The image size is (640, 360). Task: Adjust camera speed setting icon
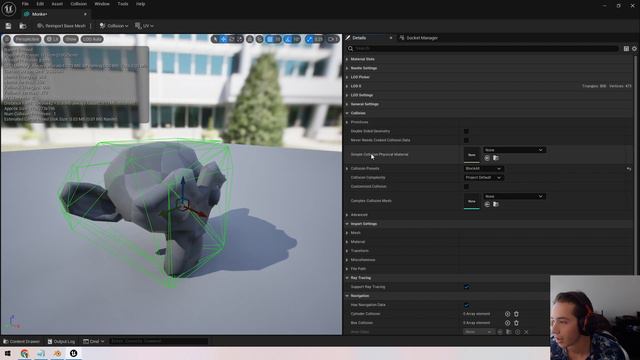tap(333, 39)
